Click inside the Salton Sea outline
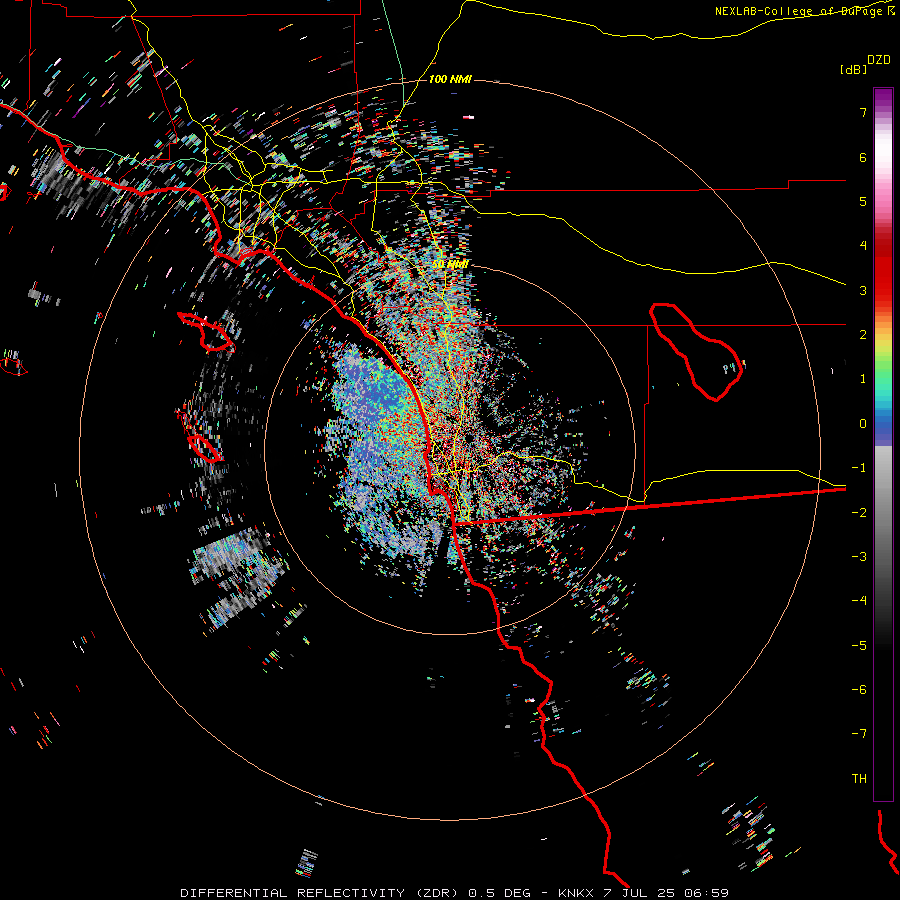The height and width of the screenshot is (900, 900). (697, 353)
